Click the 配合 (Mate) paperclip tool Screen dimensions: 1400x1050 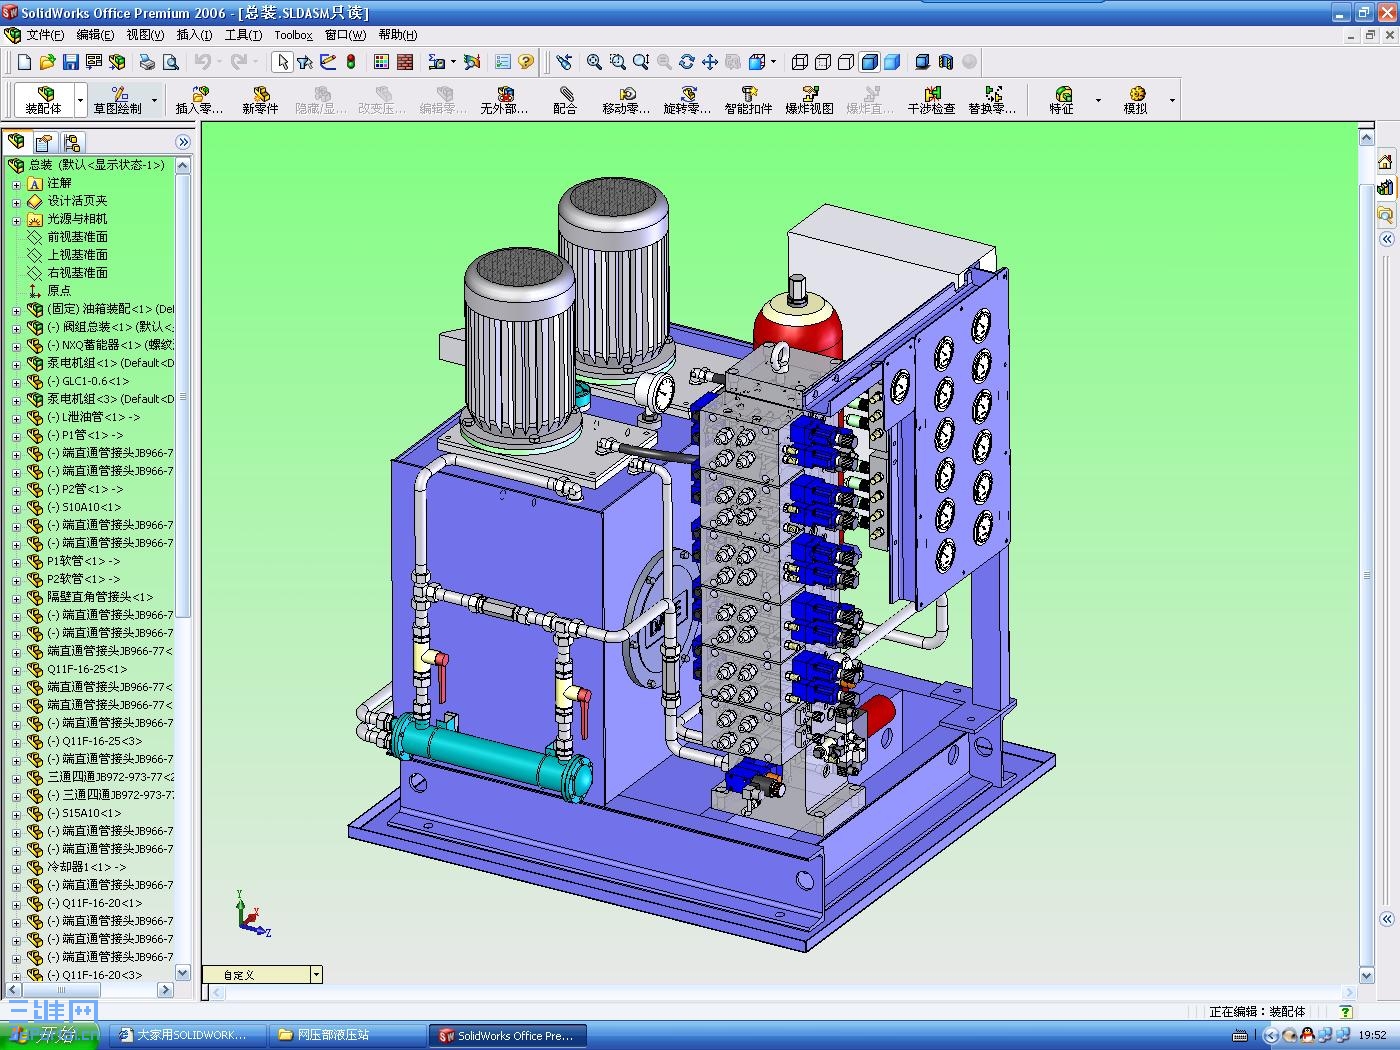[565, 100]
